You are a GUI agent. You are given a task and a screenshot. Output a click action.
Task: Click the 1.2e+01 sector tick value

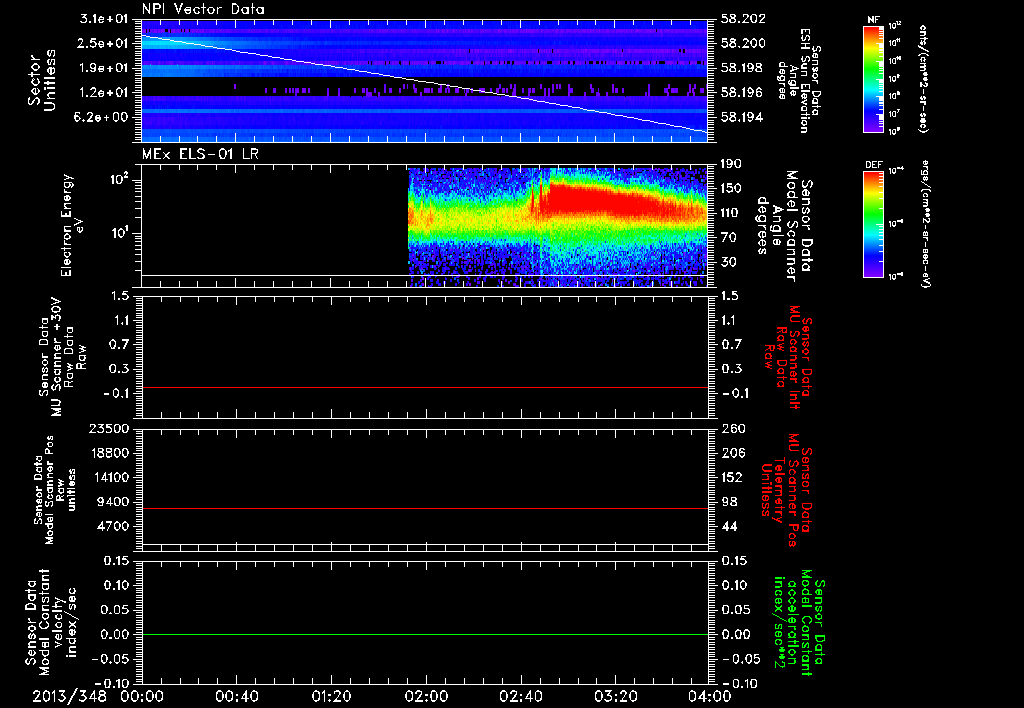(x=103, y=93)
